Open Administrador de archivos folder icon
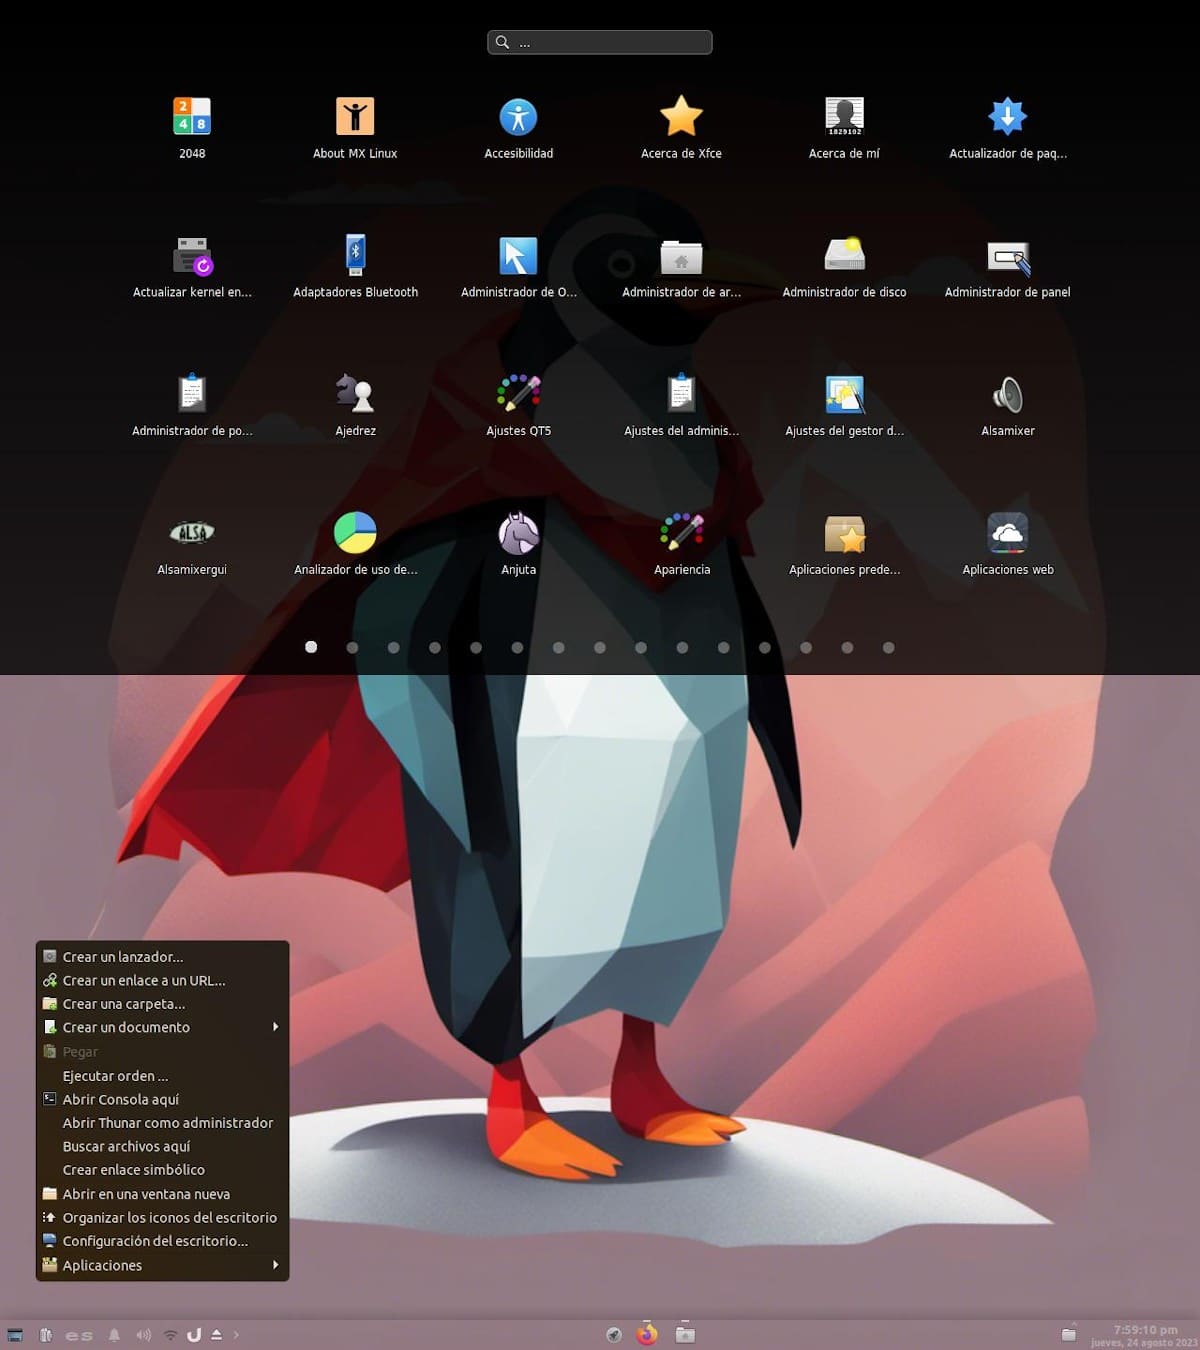 (x=681, y=257)
